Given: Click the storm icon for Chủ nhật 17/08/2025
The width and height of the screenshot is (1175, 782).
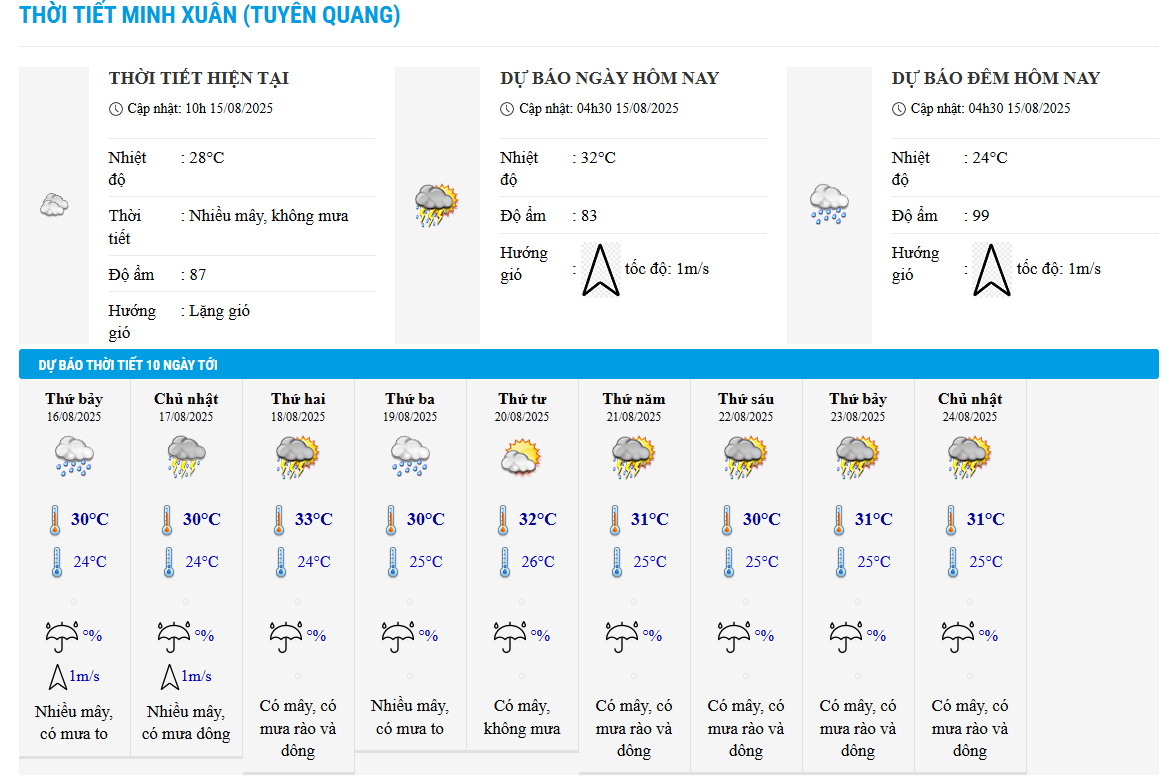Looking at the screenshot, I should tap(186, 458).
